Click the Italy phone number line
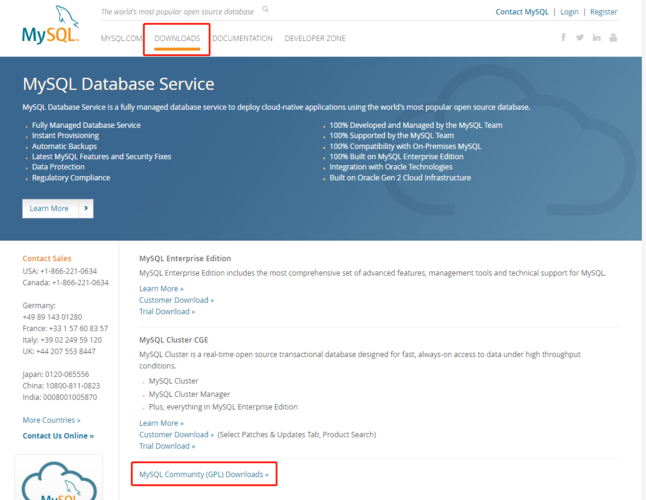Screen dimensions: 646x500 62,340
